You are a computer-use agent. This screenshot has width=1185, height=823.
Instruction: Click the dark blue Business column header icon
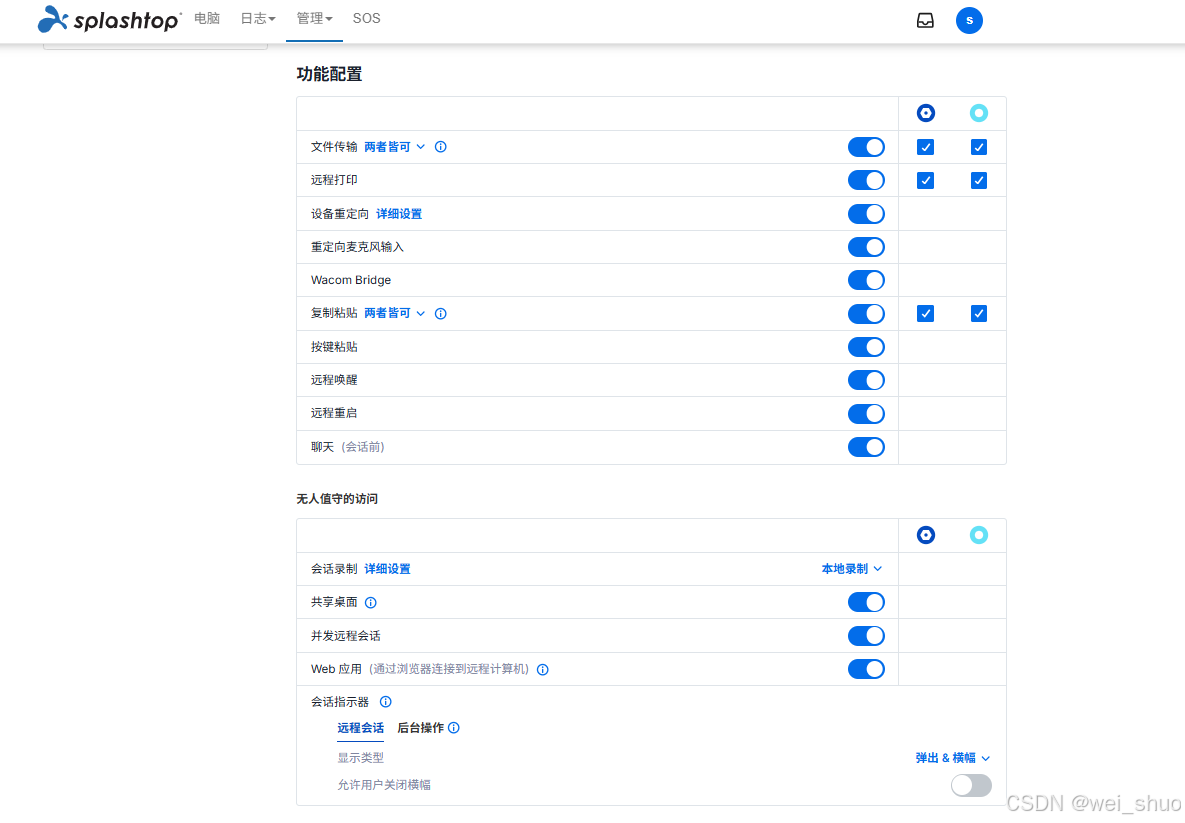925,113
